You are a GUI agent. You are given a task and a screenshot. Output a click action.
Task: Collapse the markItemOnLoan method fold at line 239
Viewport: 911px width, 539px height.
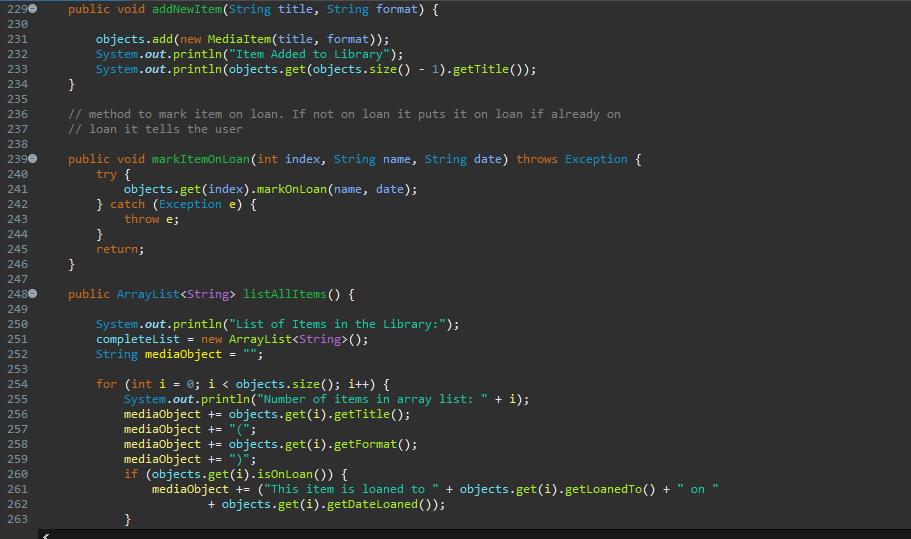(x=33, y=159)
